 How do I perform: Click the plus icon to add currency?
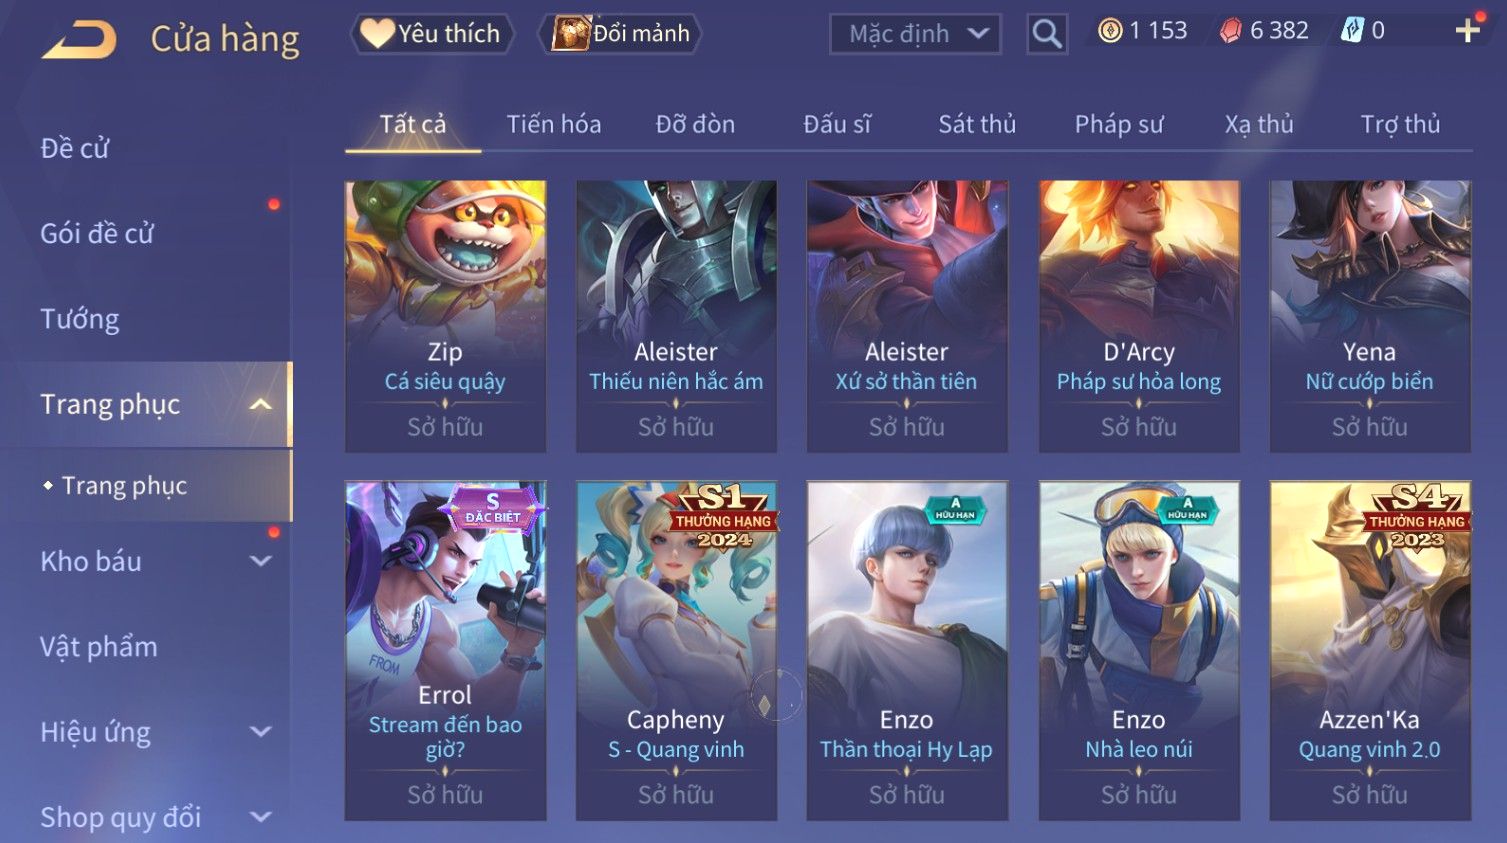point(1467,31)
